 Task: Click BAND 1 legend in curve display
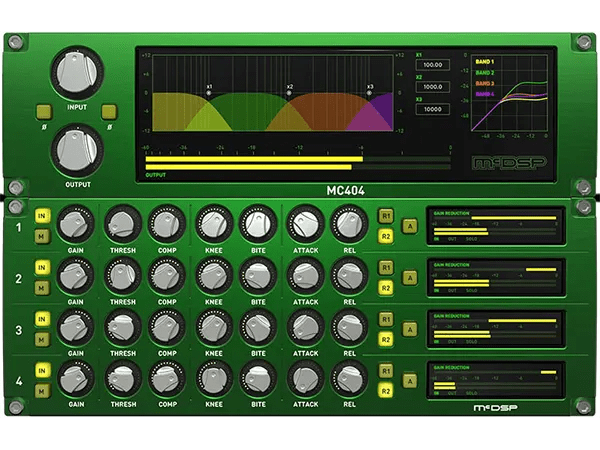click(x=484, y=62)
